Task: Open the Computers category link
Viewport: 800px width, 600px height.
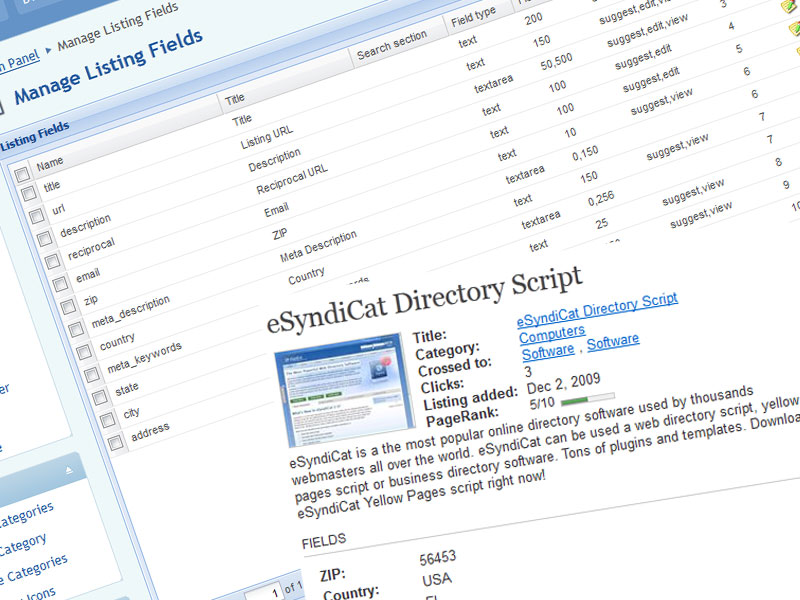Action: click(x=552, y=334)
